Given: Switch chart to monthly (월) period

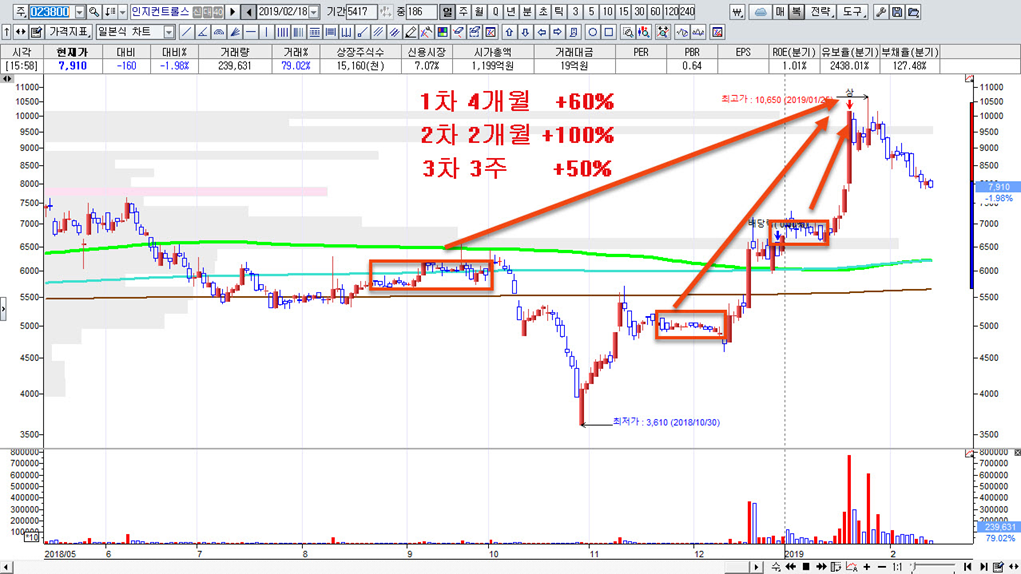Looking at the screenshot, I should point(479,12).
